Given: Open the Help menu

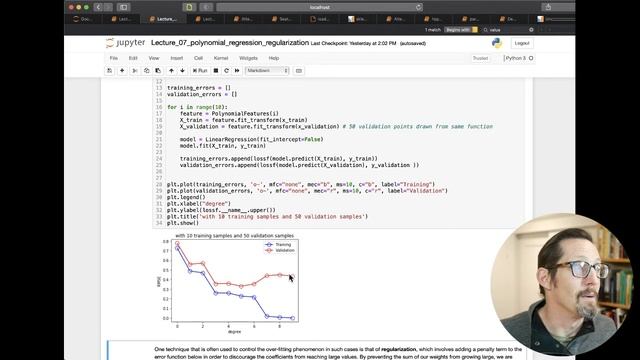Looking at the screenshot, I should pyautogui.click(x=274, y=58).
